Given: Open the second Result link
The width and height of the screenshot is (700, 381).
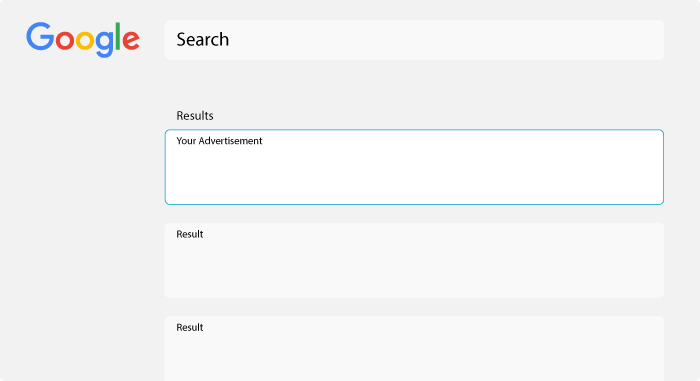Looking at the screenshot, I should pos(190,327).
